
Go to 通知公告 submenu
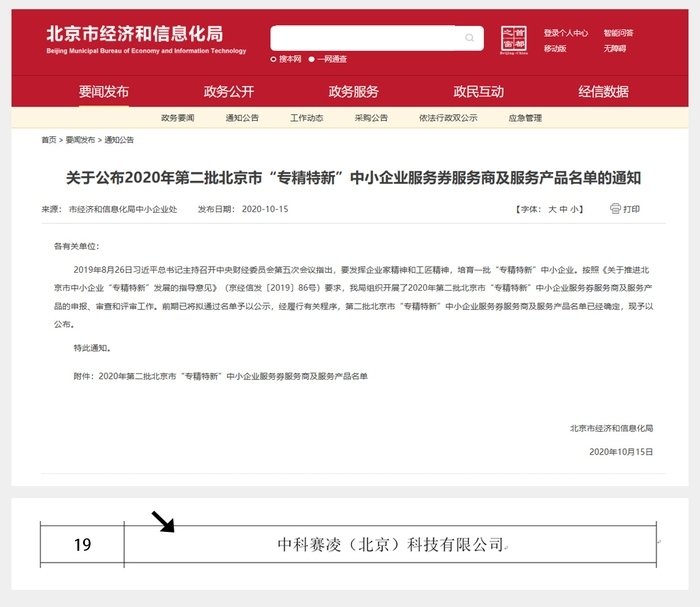click(x=242, y=118)
